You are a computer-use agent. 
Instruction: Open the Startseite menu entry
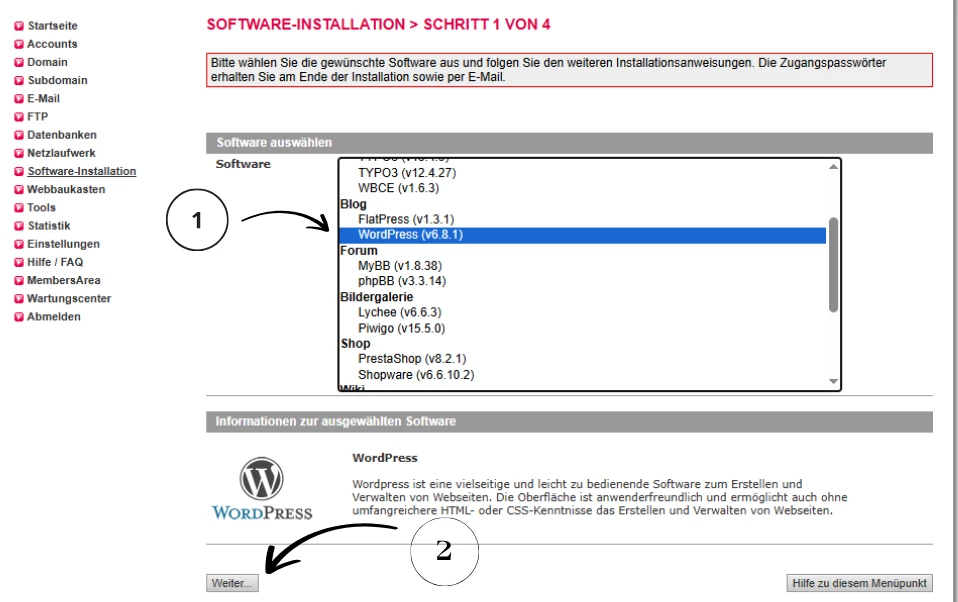[53, 26]
